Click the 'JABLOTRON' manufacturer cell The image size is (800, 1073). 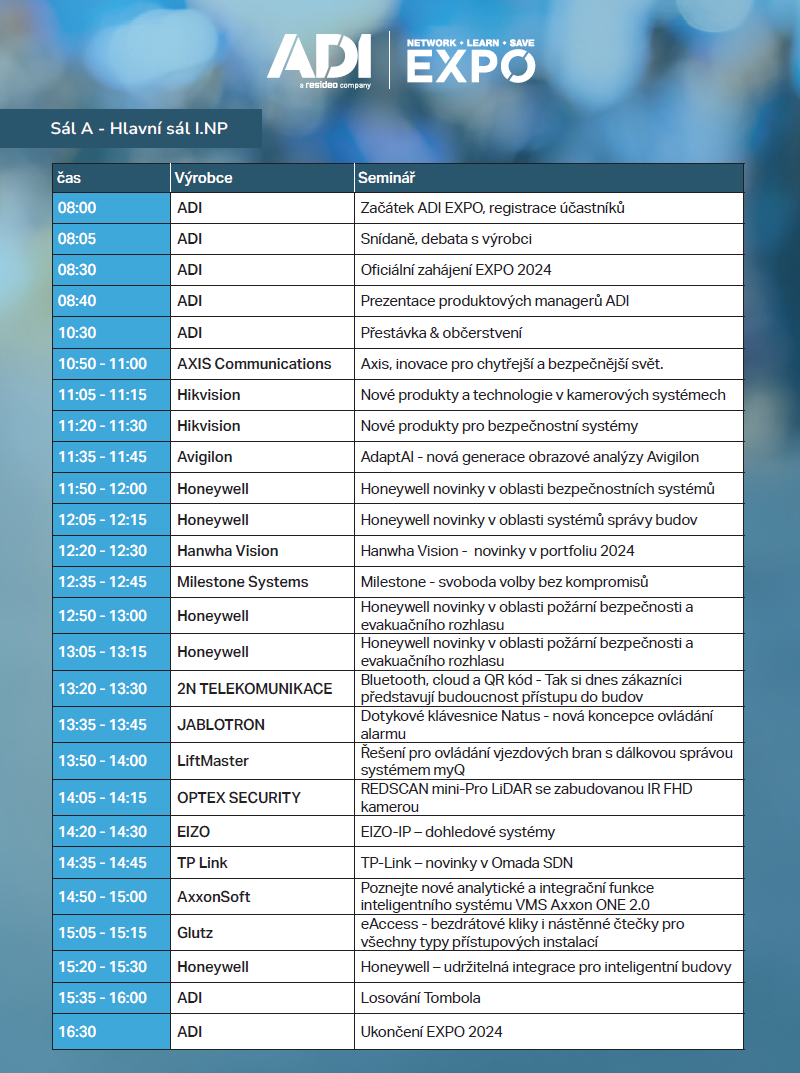click(x=262, y=725)
